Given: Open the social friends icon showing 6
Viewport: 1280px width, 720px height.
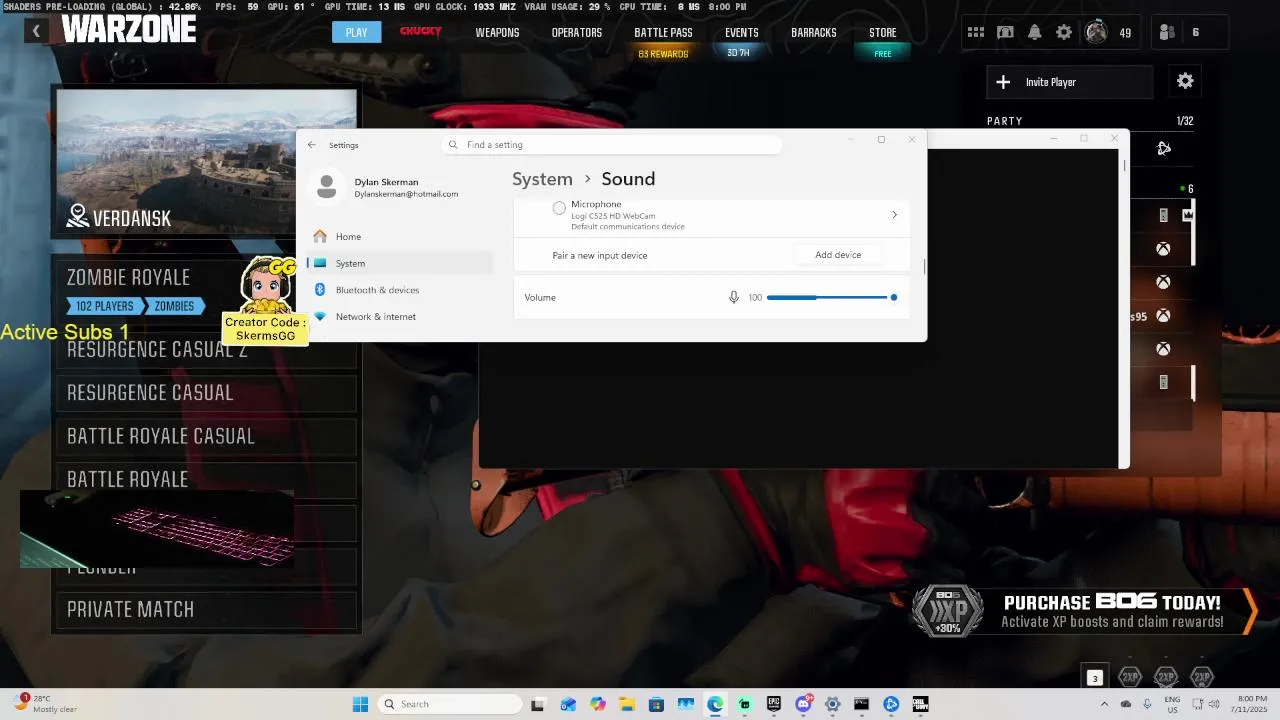Looking at the screenshot, I should pos(1166,32).
